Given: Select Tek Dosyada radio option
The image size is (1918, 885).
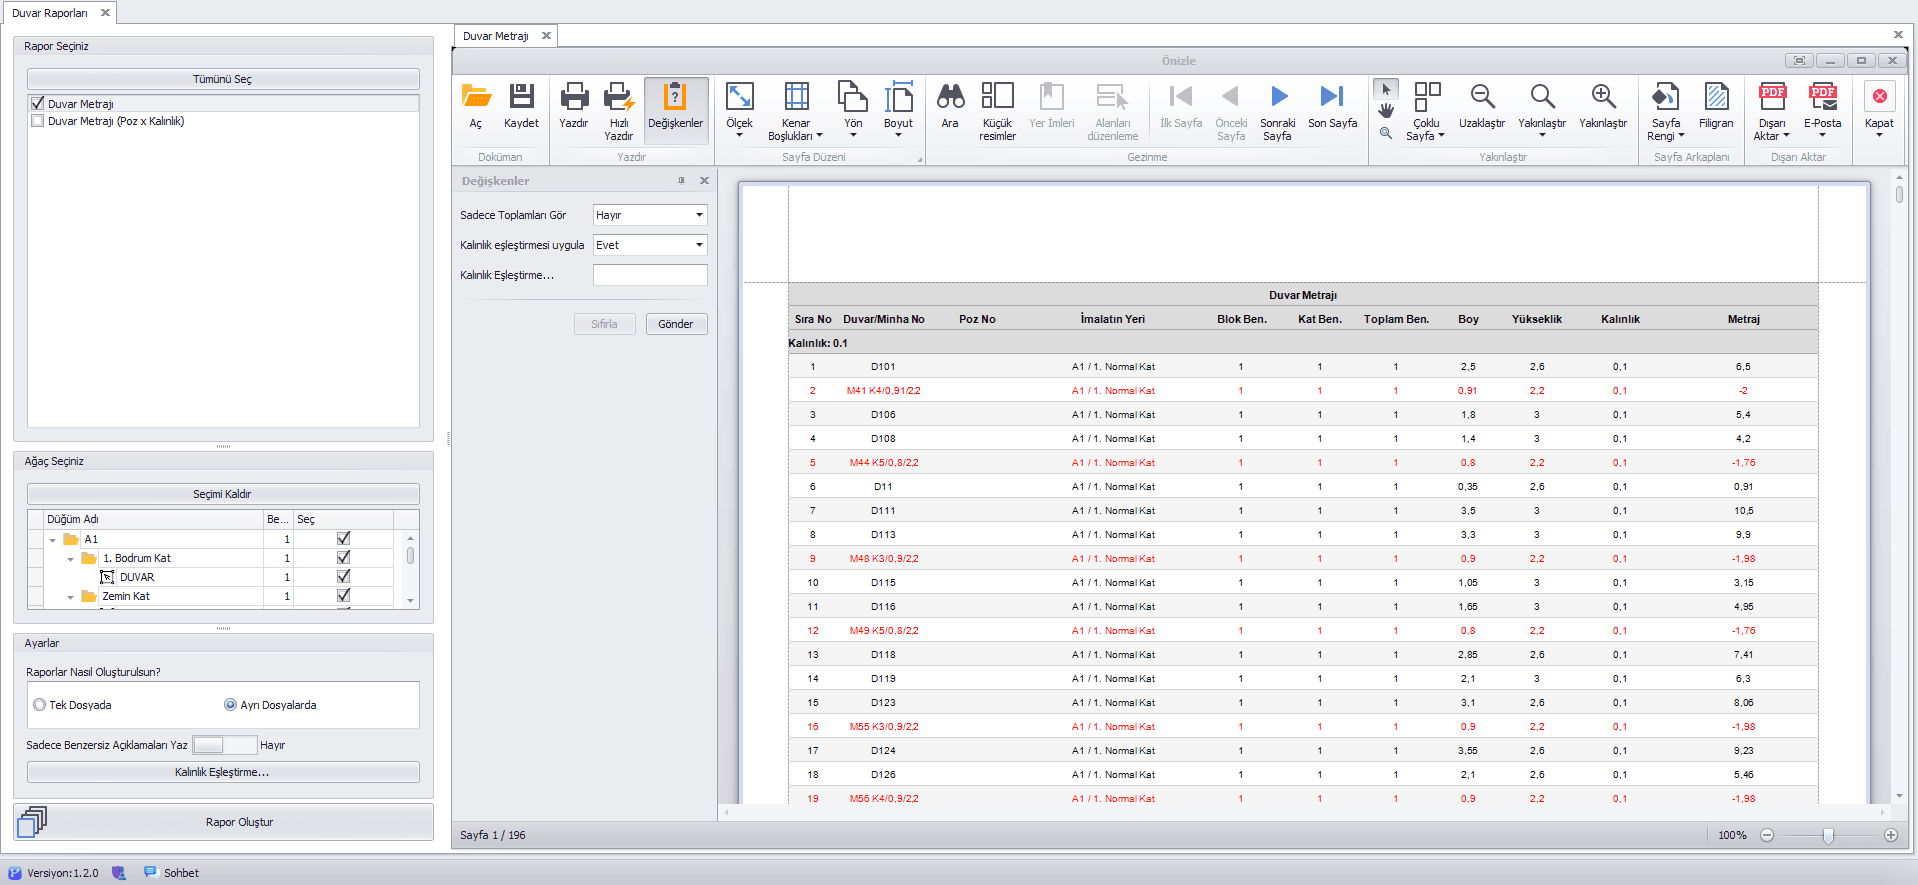Looking at the screenshot, I should [40, 705].
